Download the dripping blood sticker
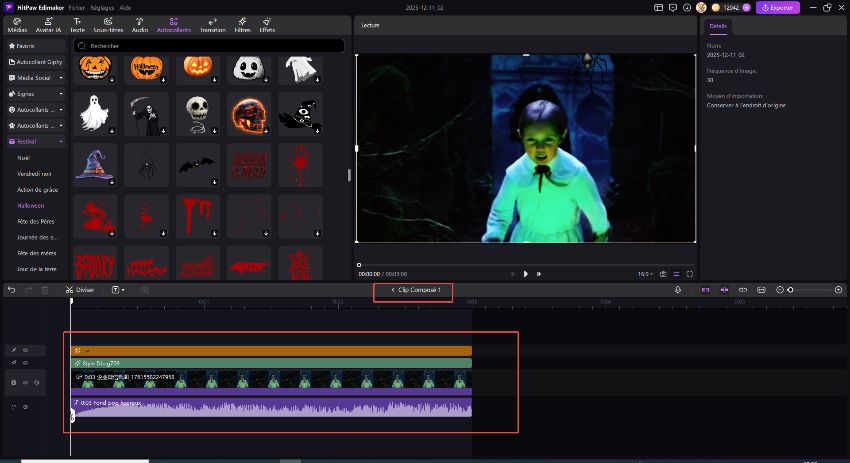The height and width of the screenshot is (463, 850). point(214,233)
